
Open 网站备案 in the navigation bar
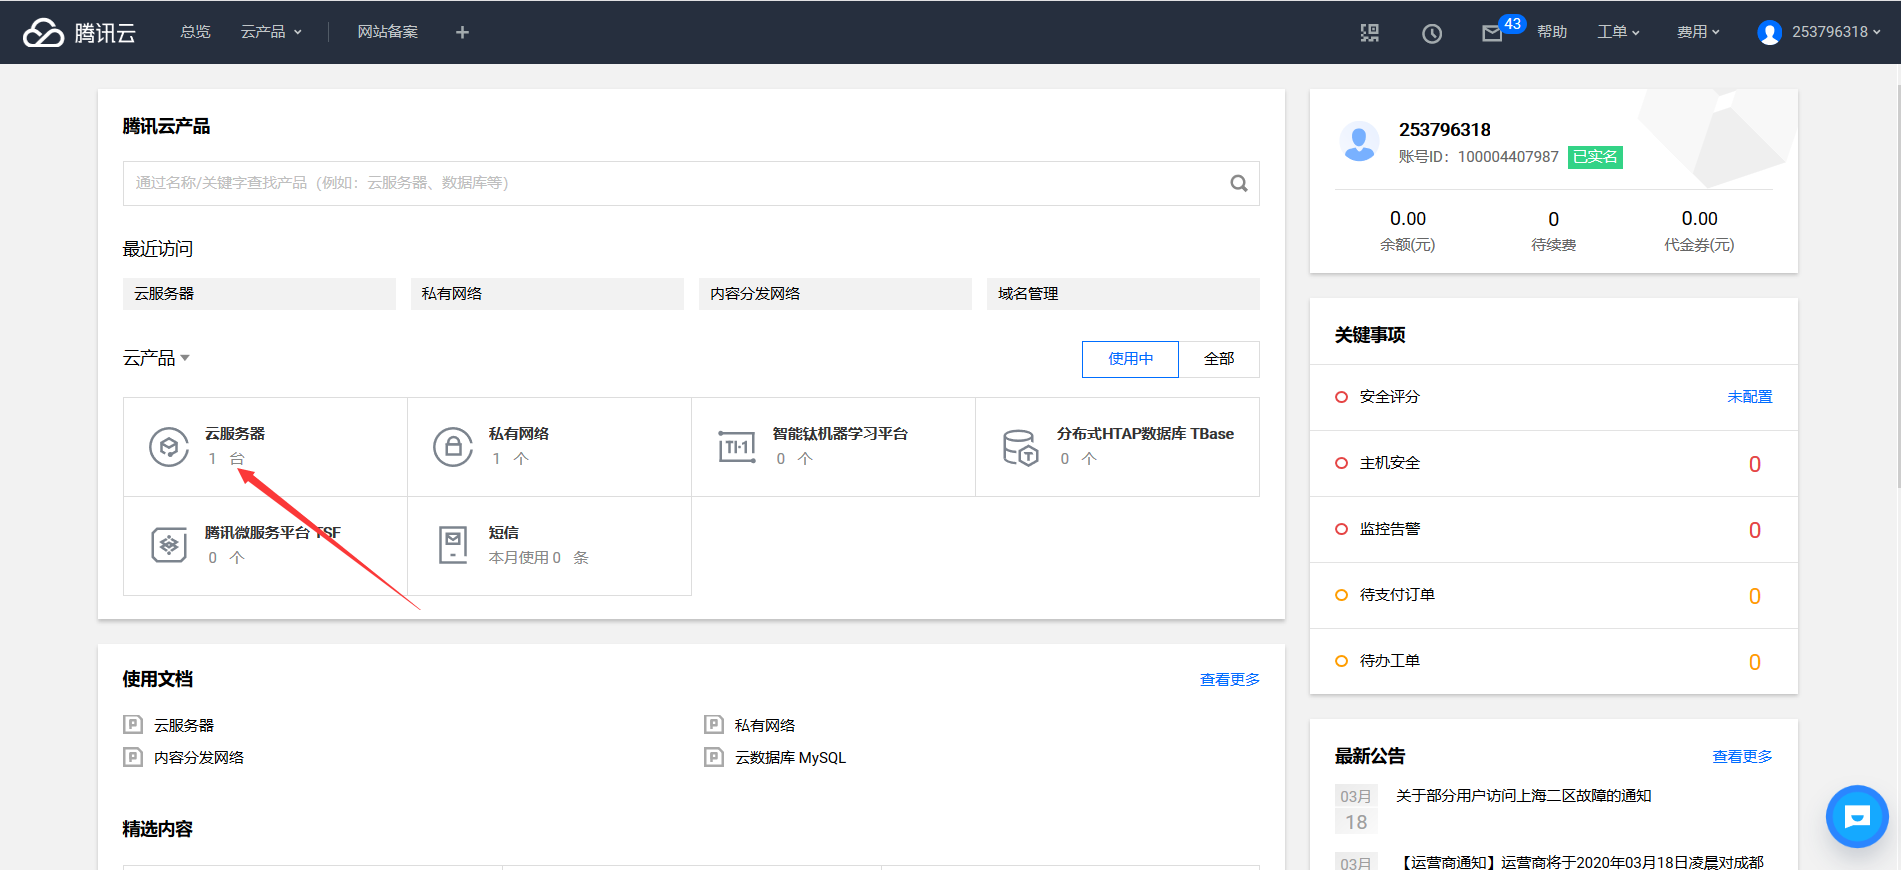(388, 32)
